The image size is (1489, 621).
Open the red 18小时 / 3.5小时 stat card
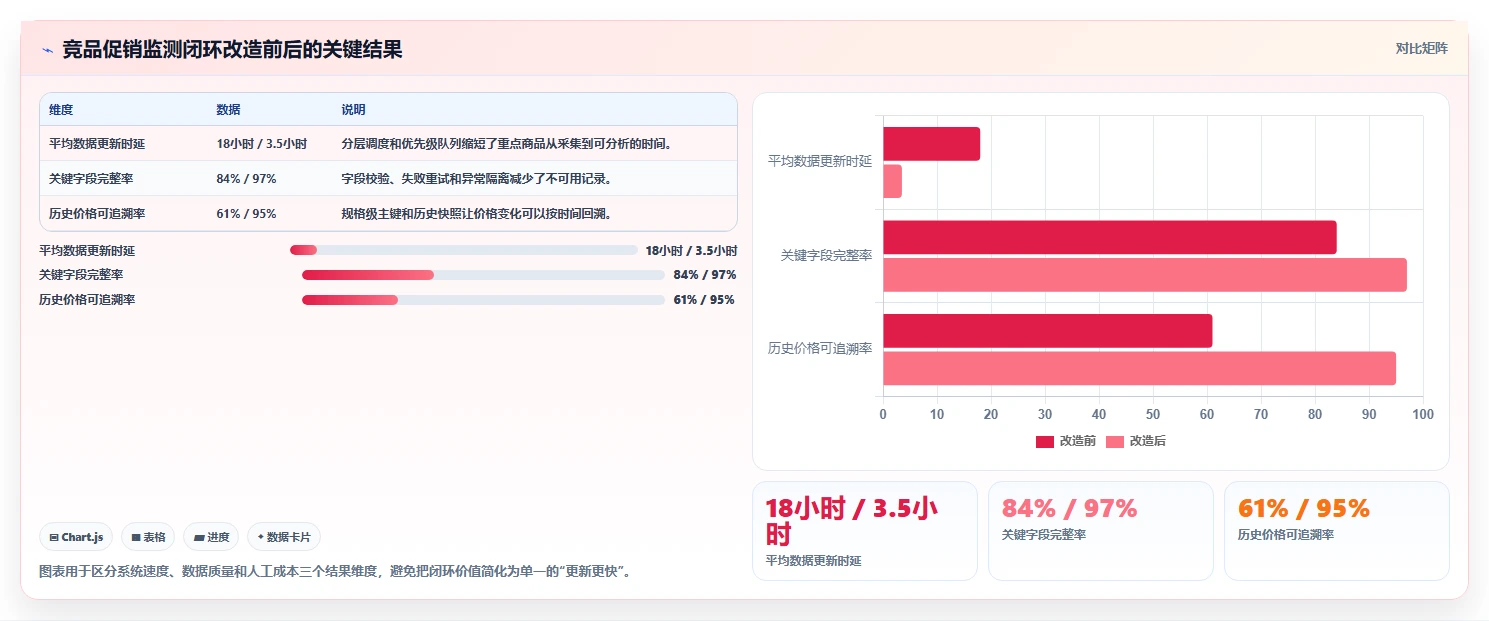click(865, 531)
